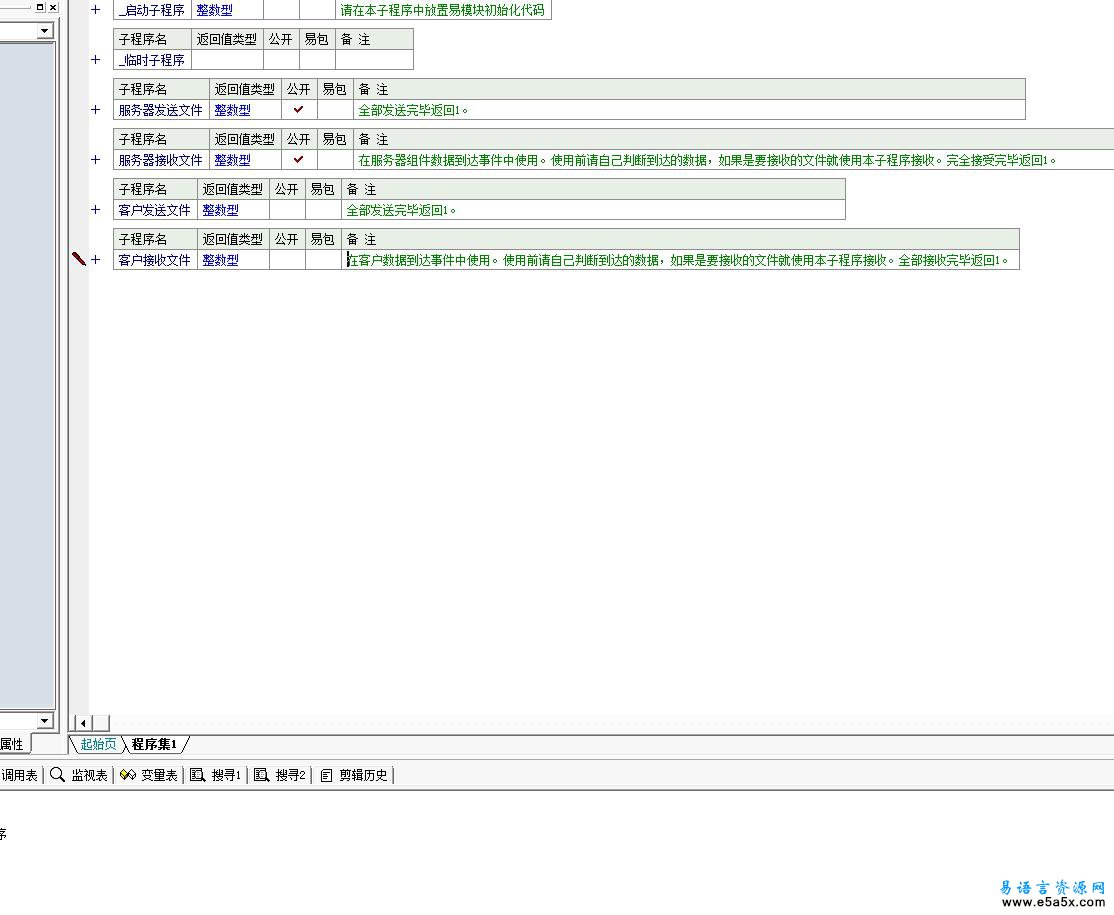1114x915 pixels.
Task: Open the 变量表 tab icon
Action: click(128, 775)
